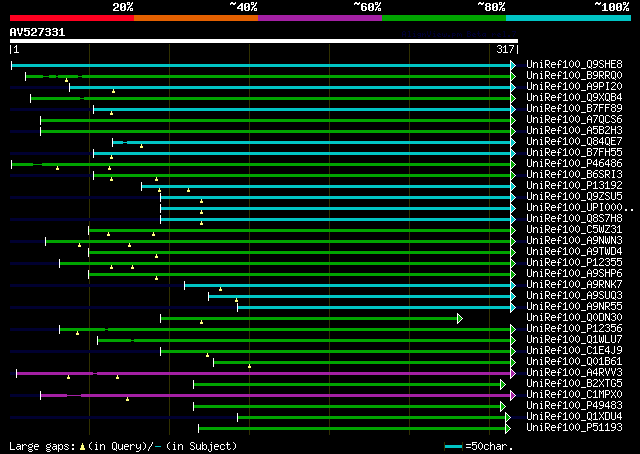Select the UniRef100_P12356 label
This screenshot has width=640, height=454.
click(x=574, y=329)
